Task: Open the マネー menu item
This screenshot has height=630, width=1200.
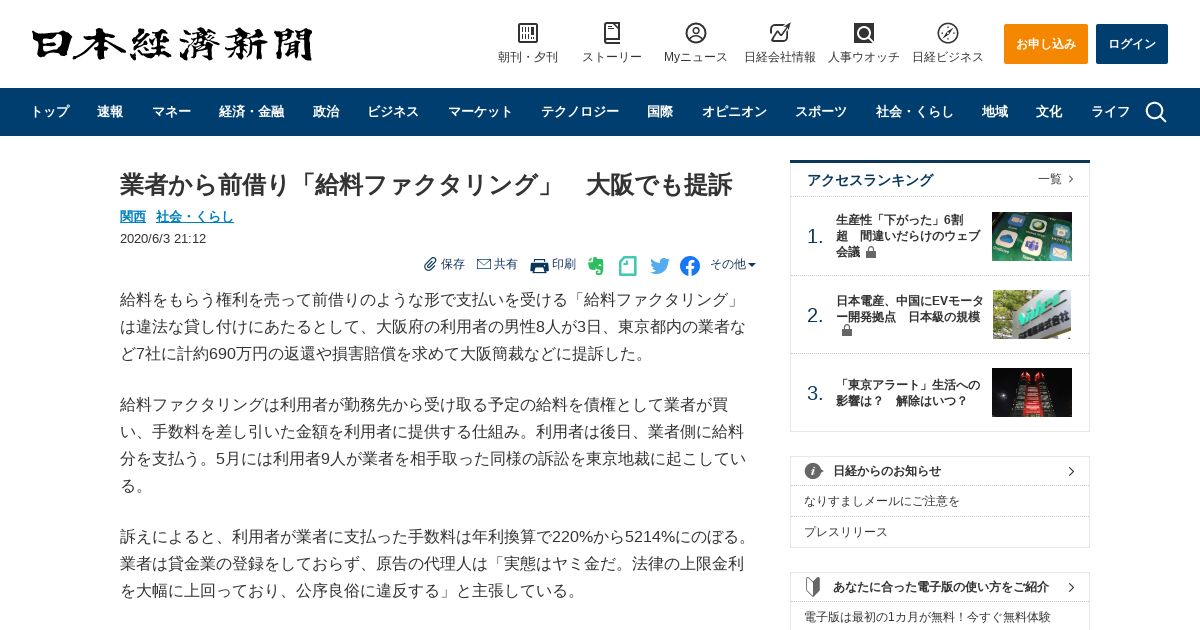Action: pyautogui.click(x=171, y=112)
